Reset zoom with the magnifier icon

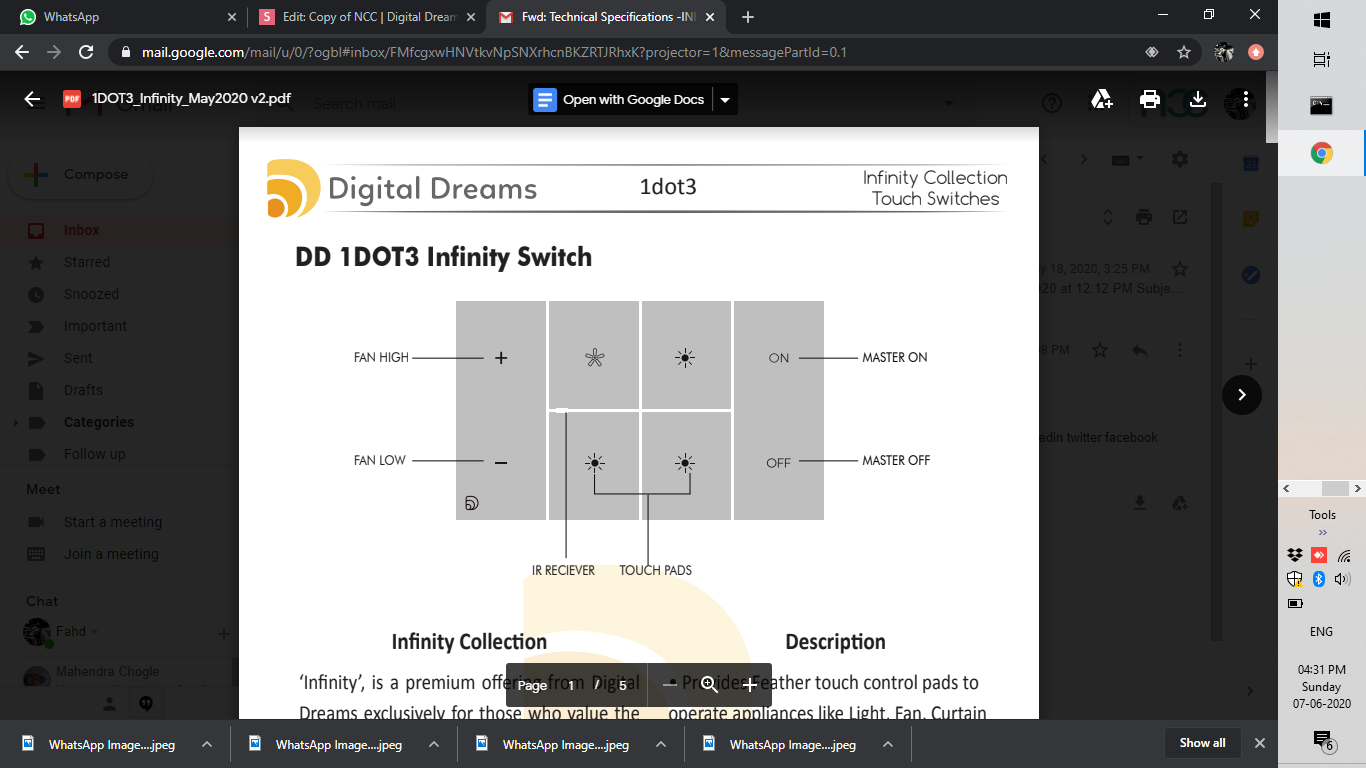710,685
